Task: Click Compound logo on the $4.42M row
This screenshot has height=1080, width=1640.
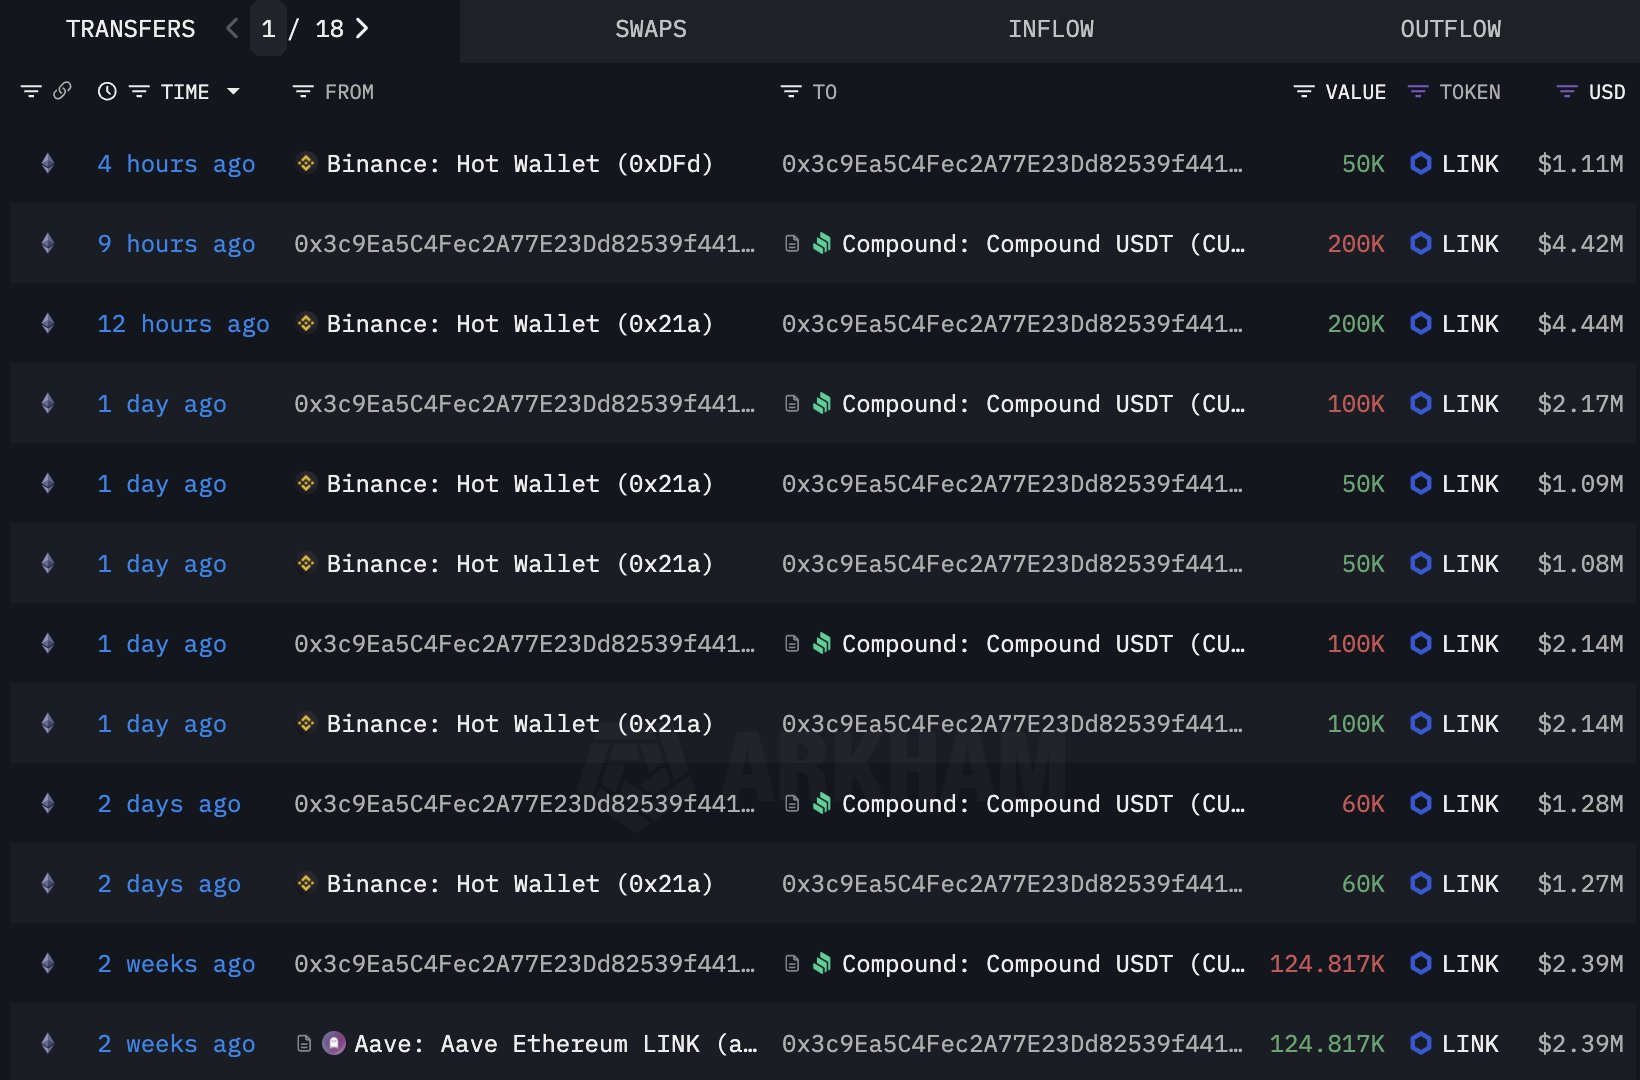Action: (x=822, y=243)
